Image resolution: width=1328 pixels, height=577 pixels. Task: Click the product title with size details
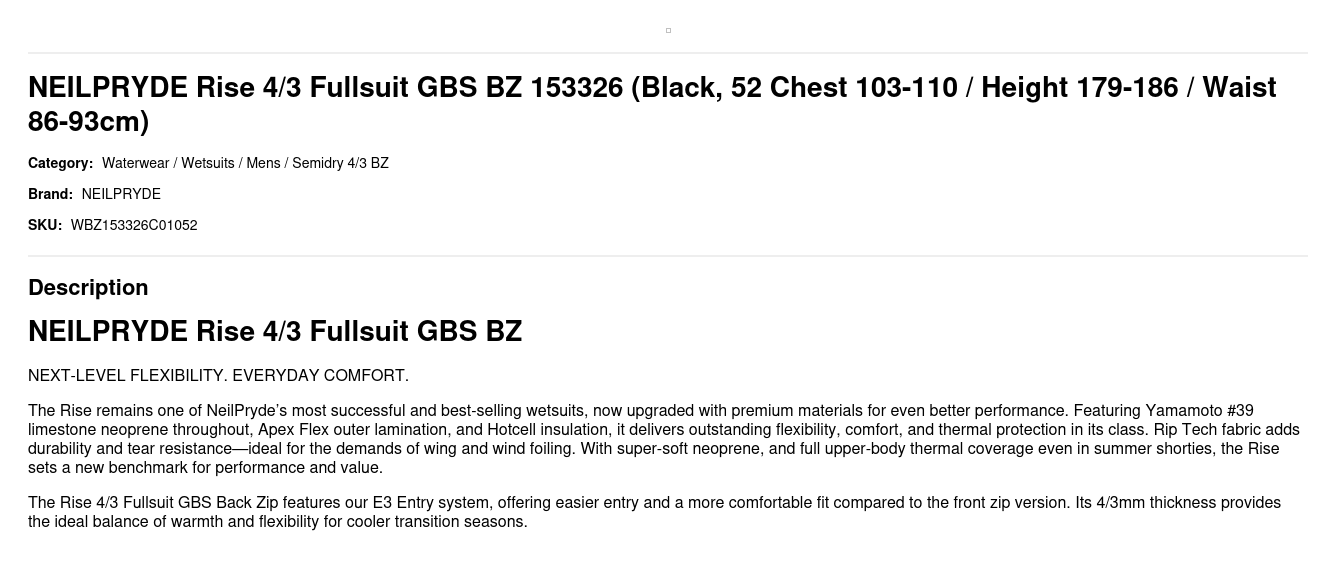652,104
